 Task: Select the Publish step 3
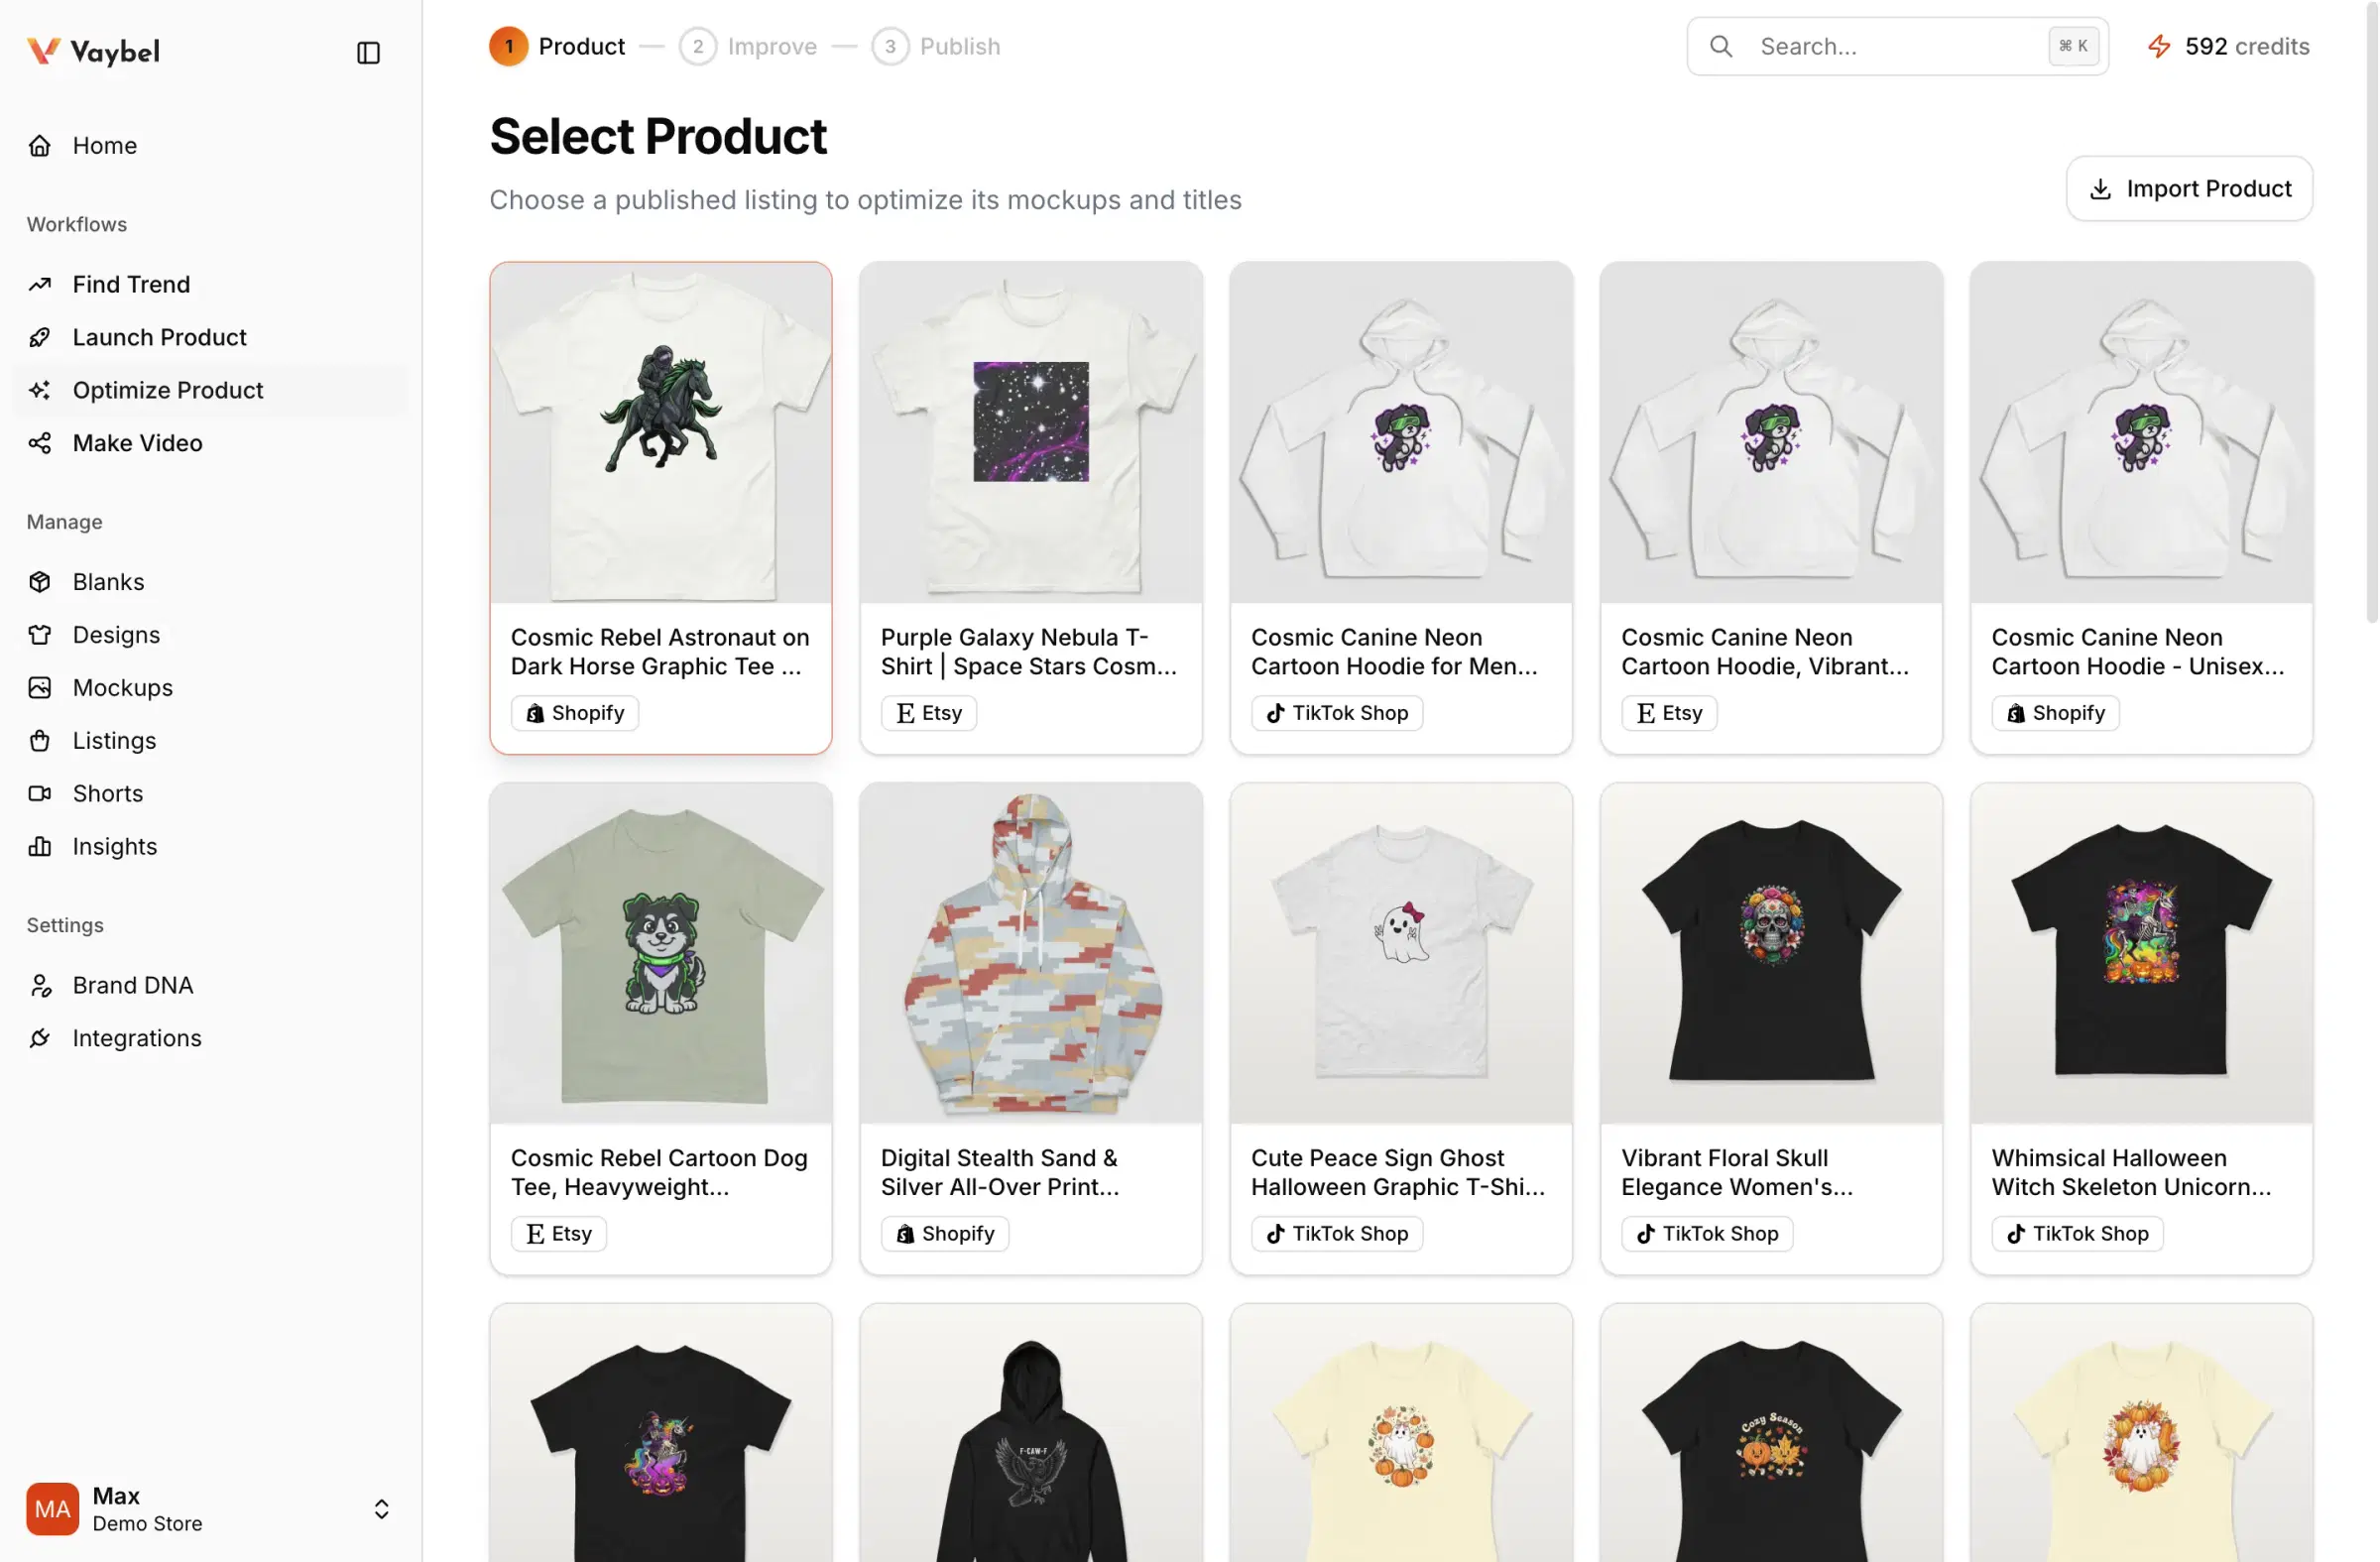(x=936, y=46)
